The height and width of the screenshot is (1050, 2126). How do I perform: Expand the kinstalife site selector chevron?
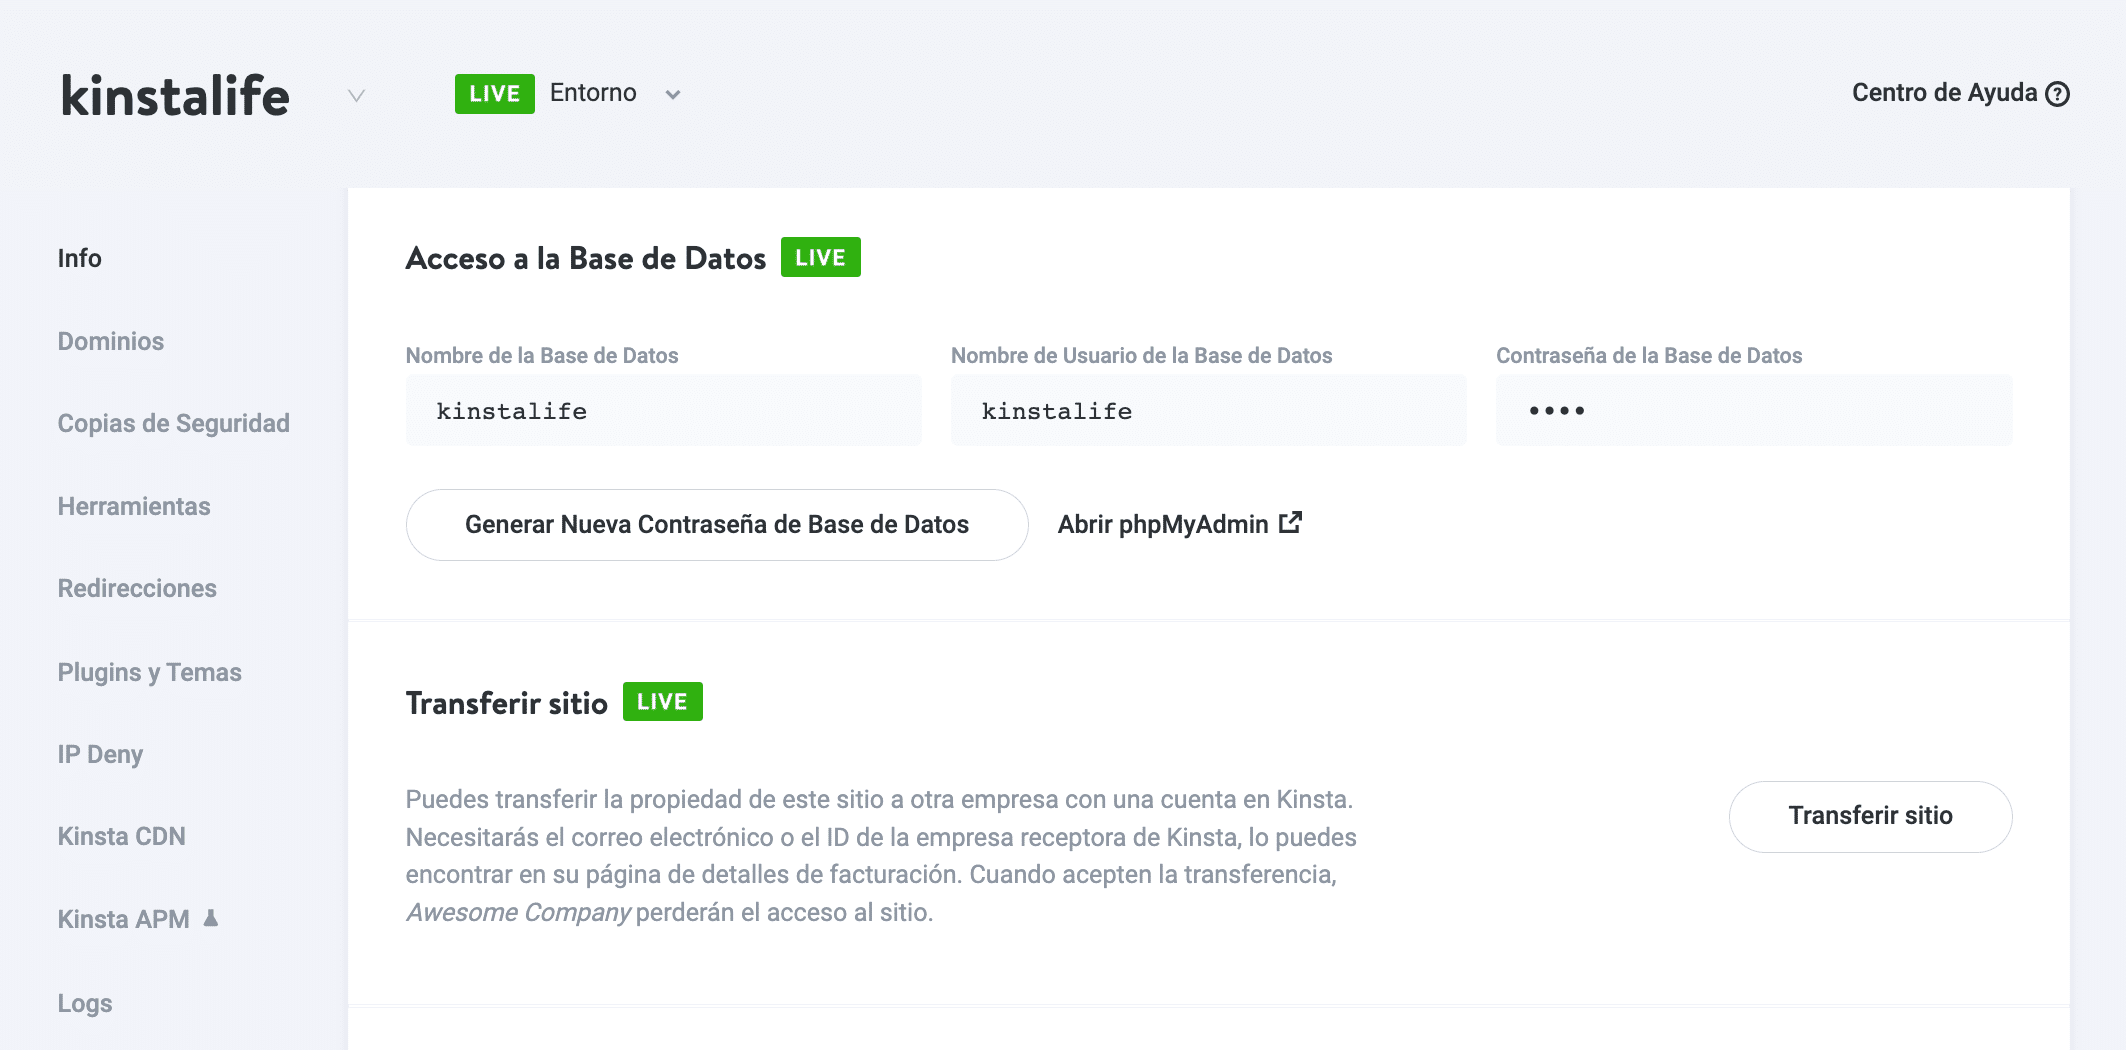click(x=356, y=96)
